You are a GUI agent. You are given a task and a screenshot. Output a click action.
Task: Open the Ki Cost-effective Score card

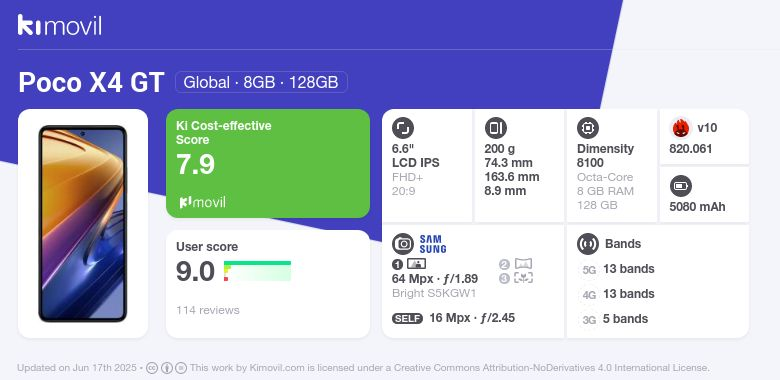(268, 163)
